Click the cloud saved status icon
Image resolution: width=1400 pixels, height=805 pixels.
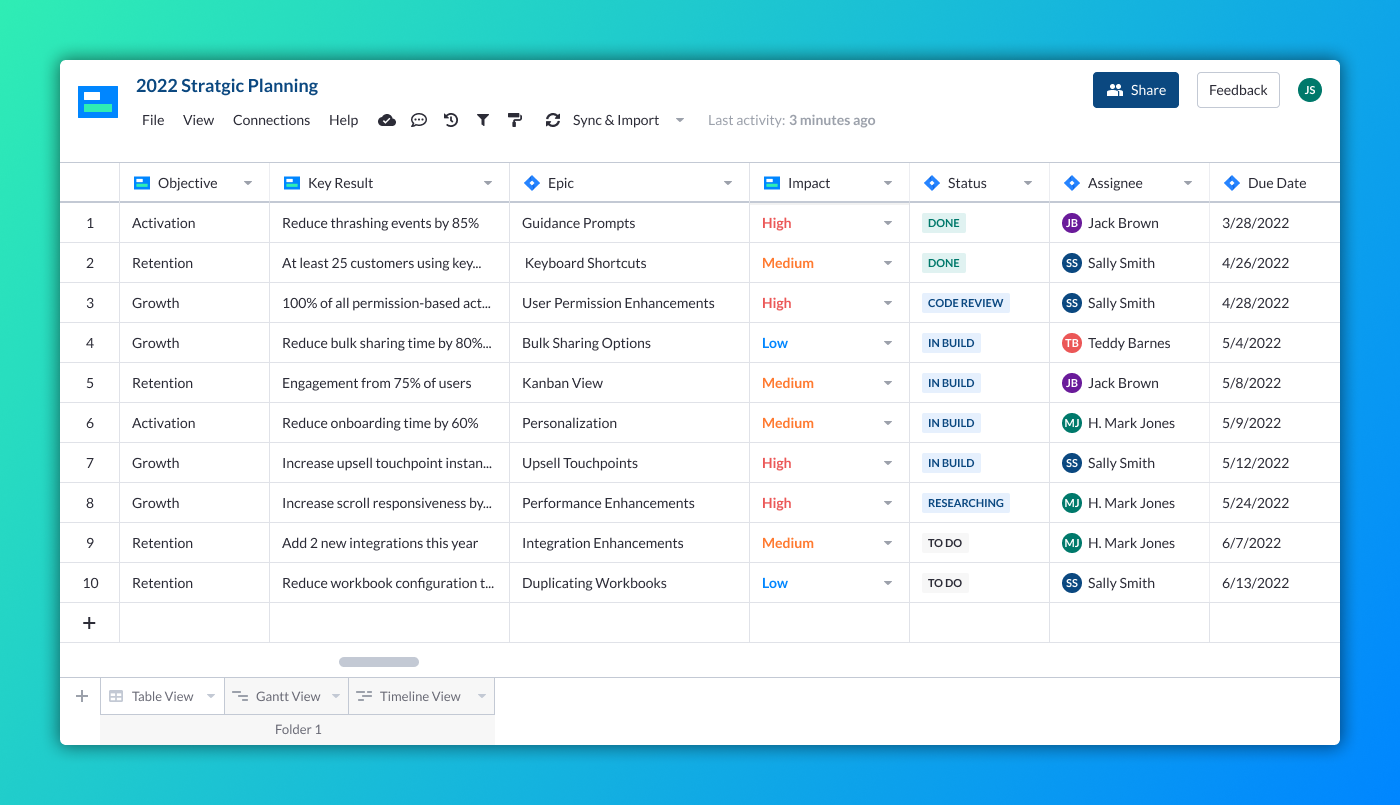pos(387,120)
